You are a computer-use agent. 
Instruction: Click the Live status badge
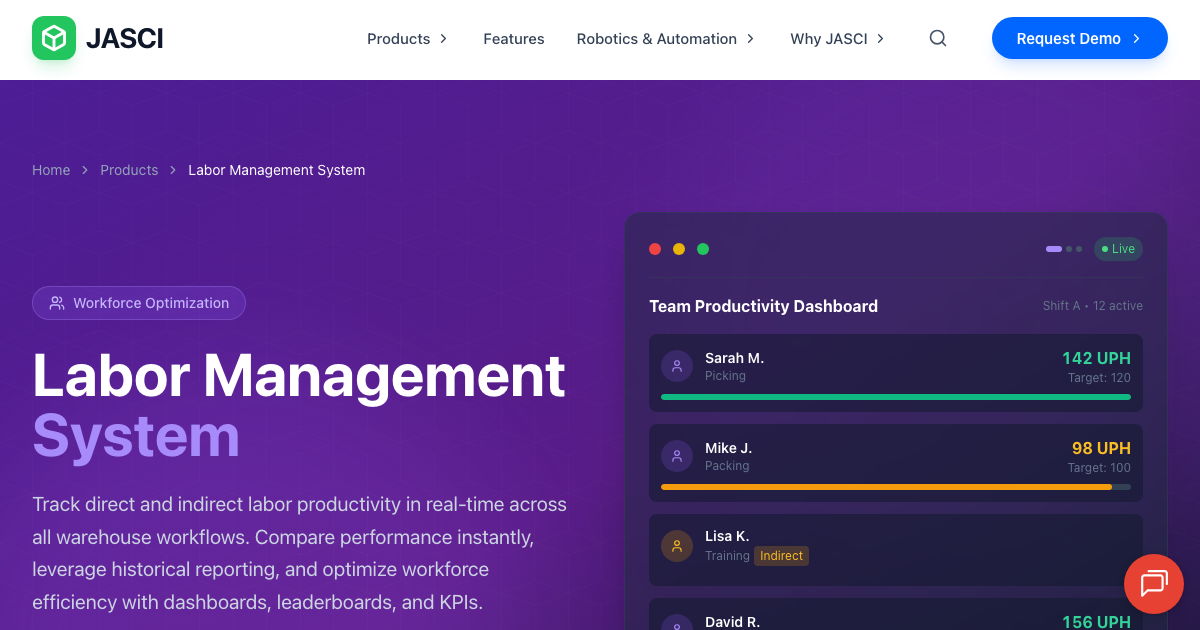1118,249
